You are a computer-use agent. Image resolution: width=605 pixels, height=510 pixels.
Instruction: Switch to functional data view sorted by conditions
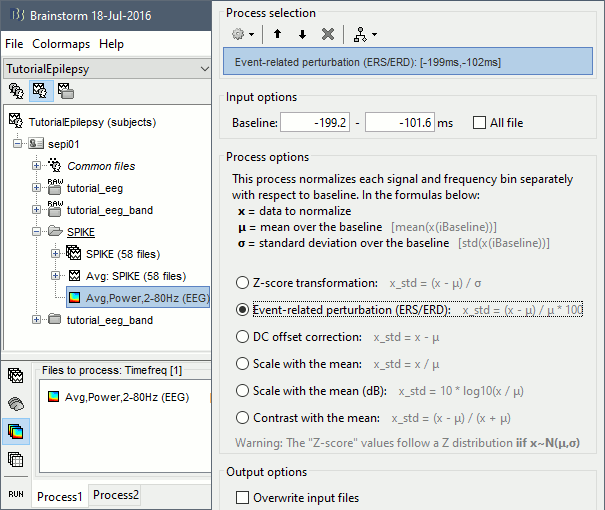point(65,90)
